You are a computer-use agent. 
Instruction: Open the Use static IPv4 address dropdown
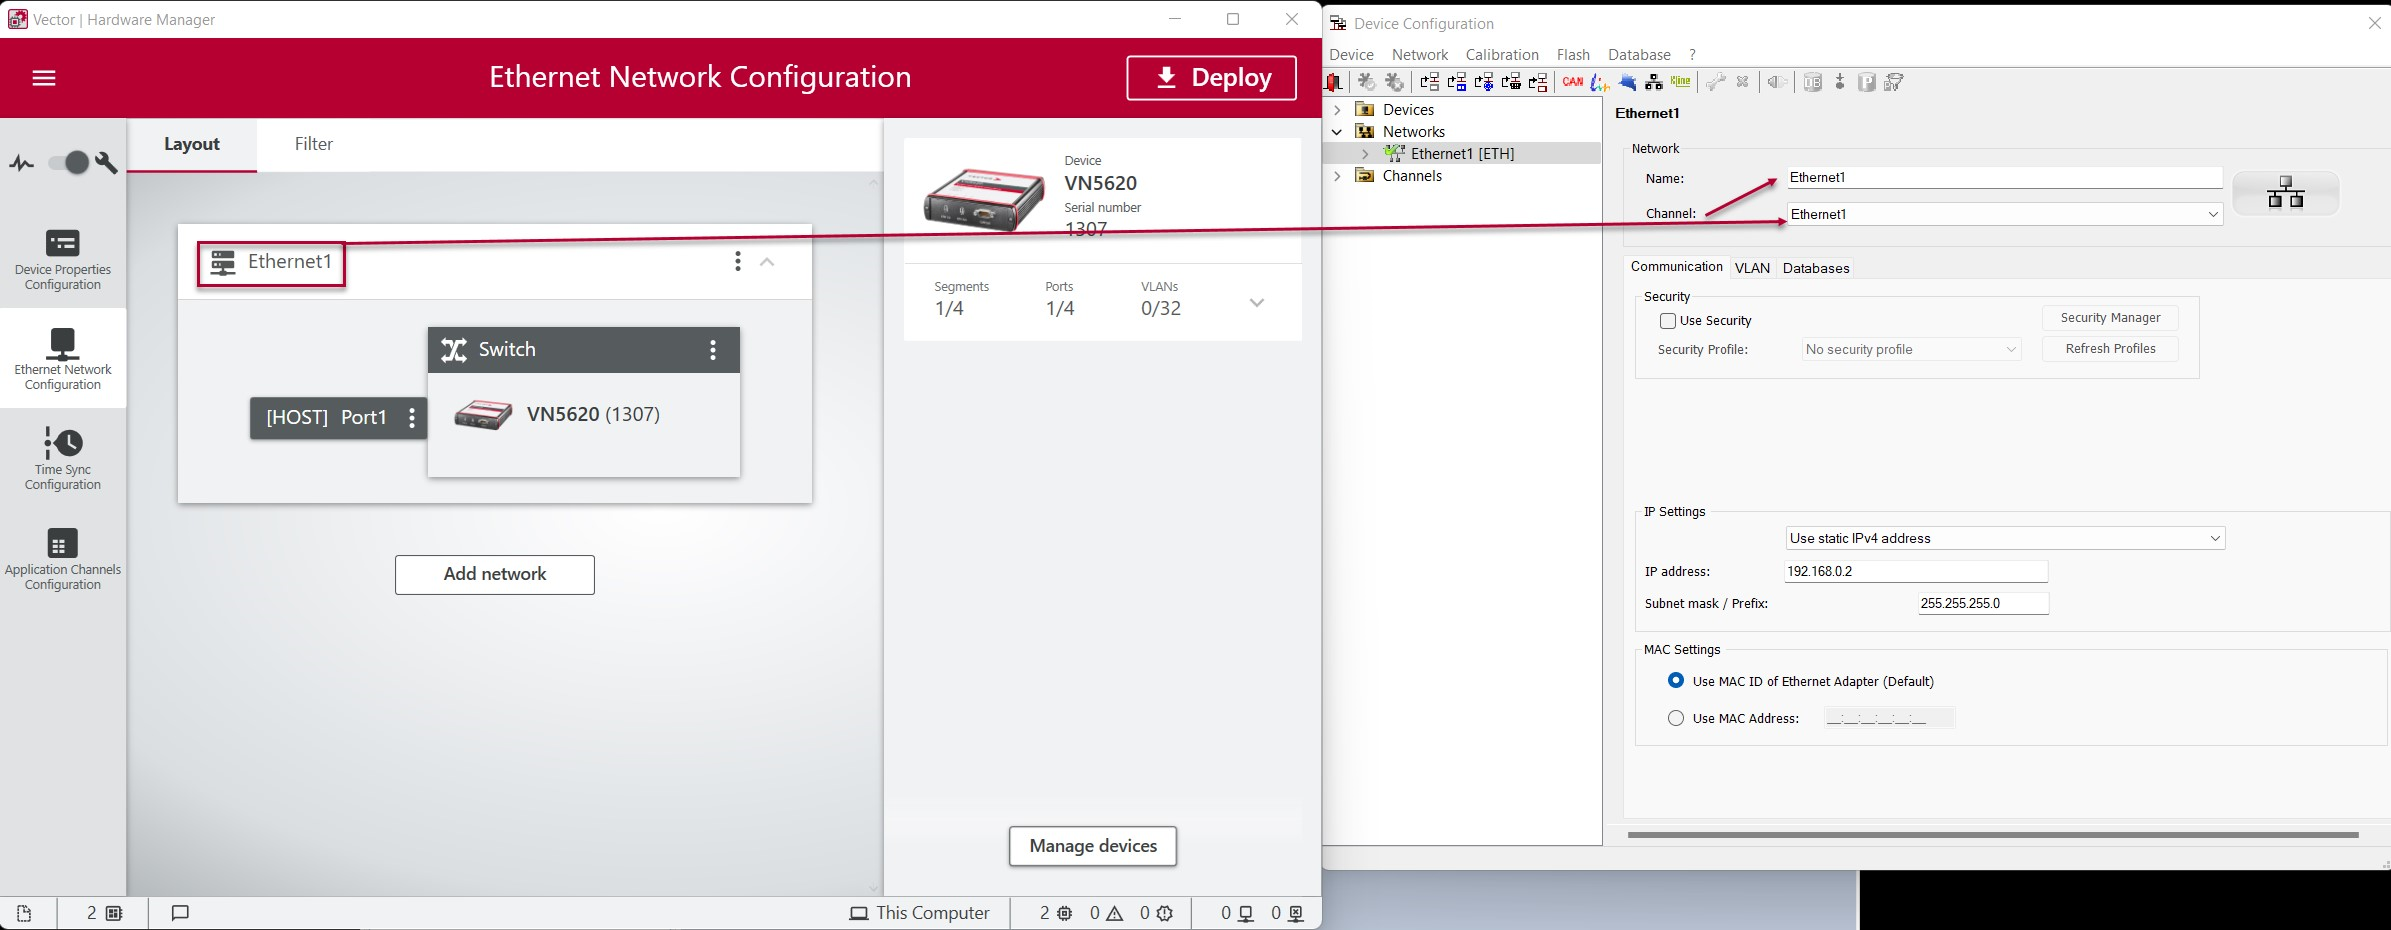2004,538
